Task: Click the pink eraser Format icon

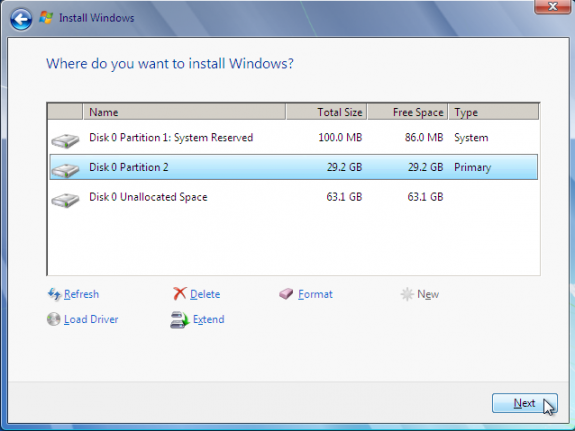Action: (286, 294)
